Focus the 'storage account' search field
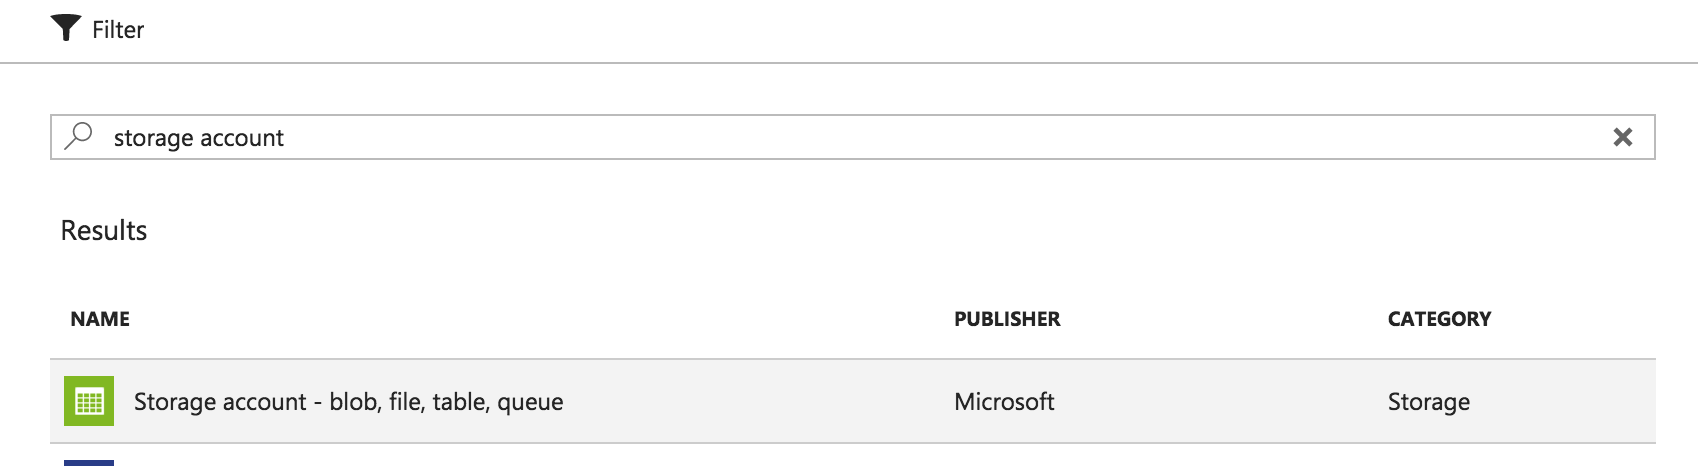This screenshot has width=1698, height=466. coord(852,137)
